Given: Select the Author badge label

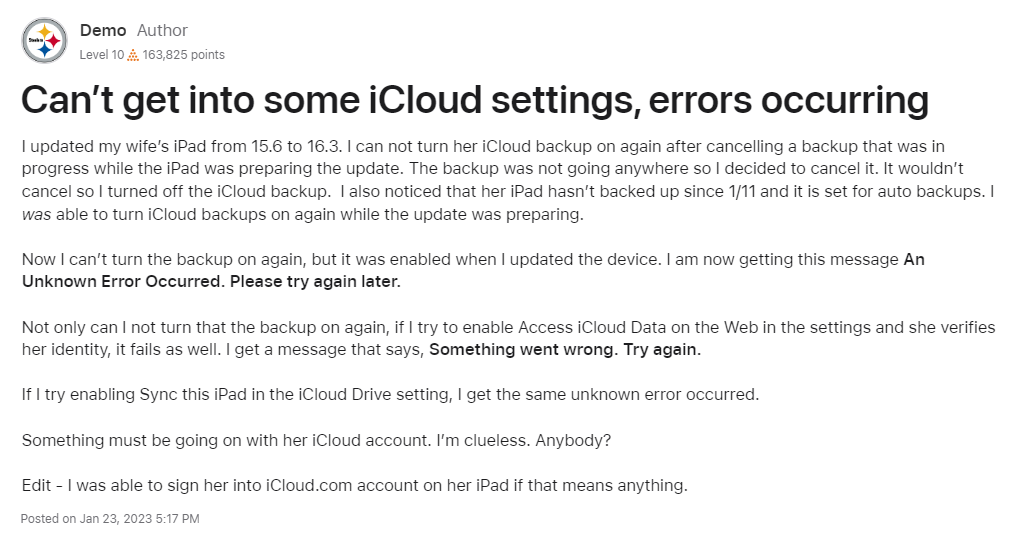Looking at the screenshot, I should (162, 30).
